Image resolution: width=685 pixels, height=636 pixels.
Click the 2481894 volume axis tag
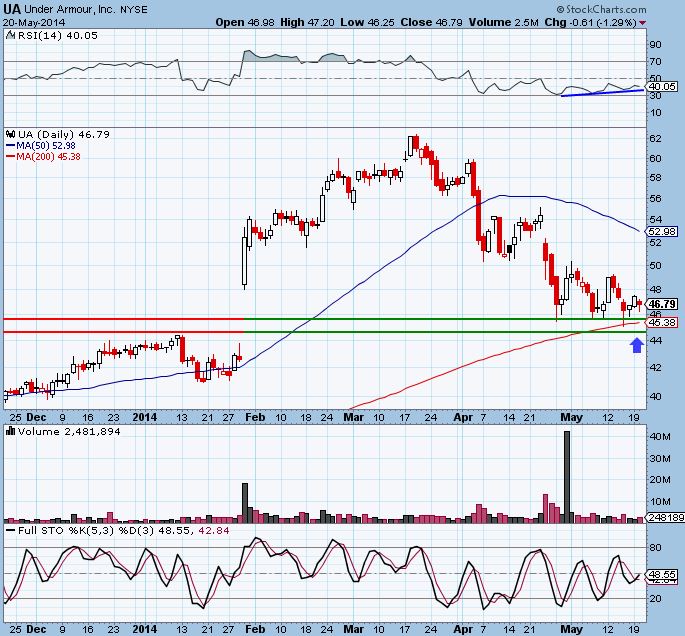click(x=667, y=517)
